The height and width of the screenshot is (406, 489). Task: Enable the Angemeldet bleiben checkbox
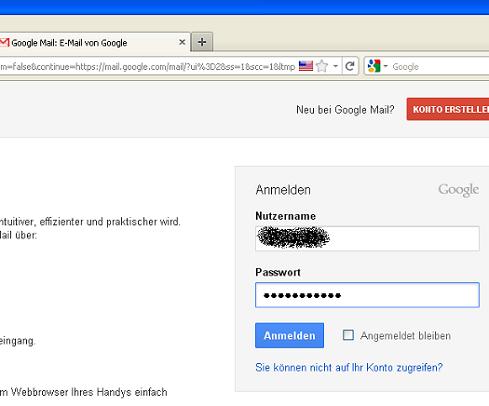[x=348, y=335]
